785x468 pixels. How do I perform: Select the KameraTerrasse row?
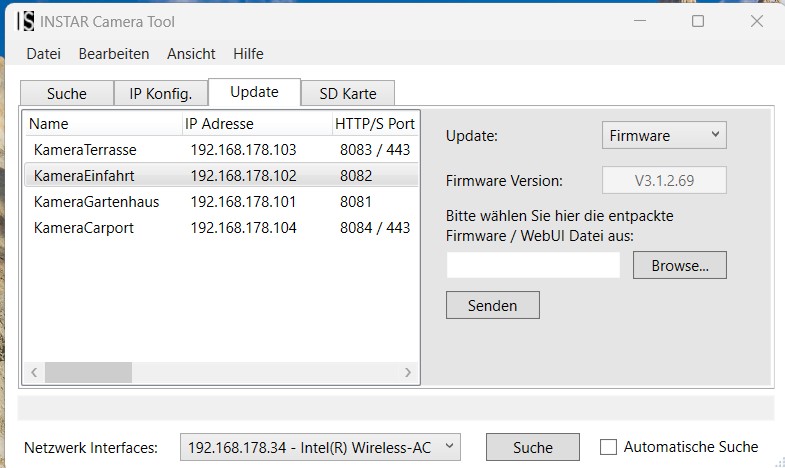(221, 150)
